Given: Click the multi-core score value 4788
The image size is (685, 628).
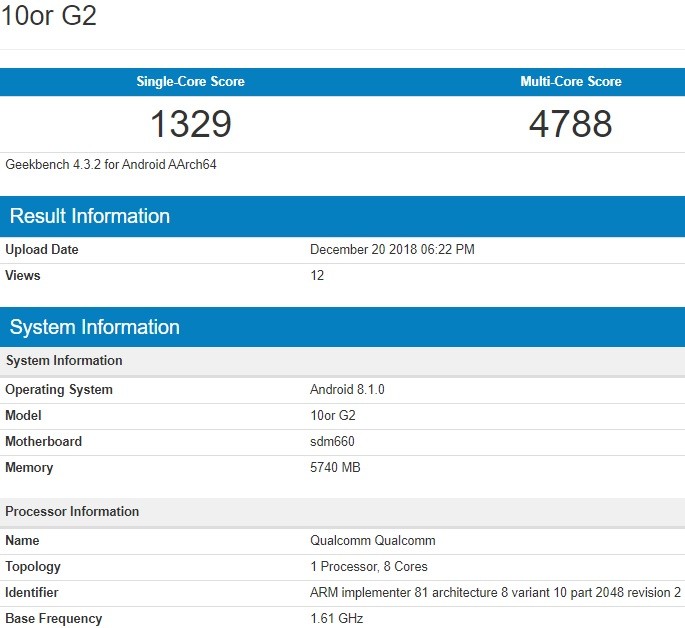Looking at the screenshot, I should [571, 124].
